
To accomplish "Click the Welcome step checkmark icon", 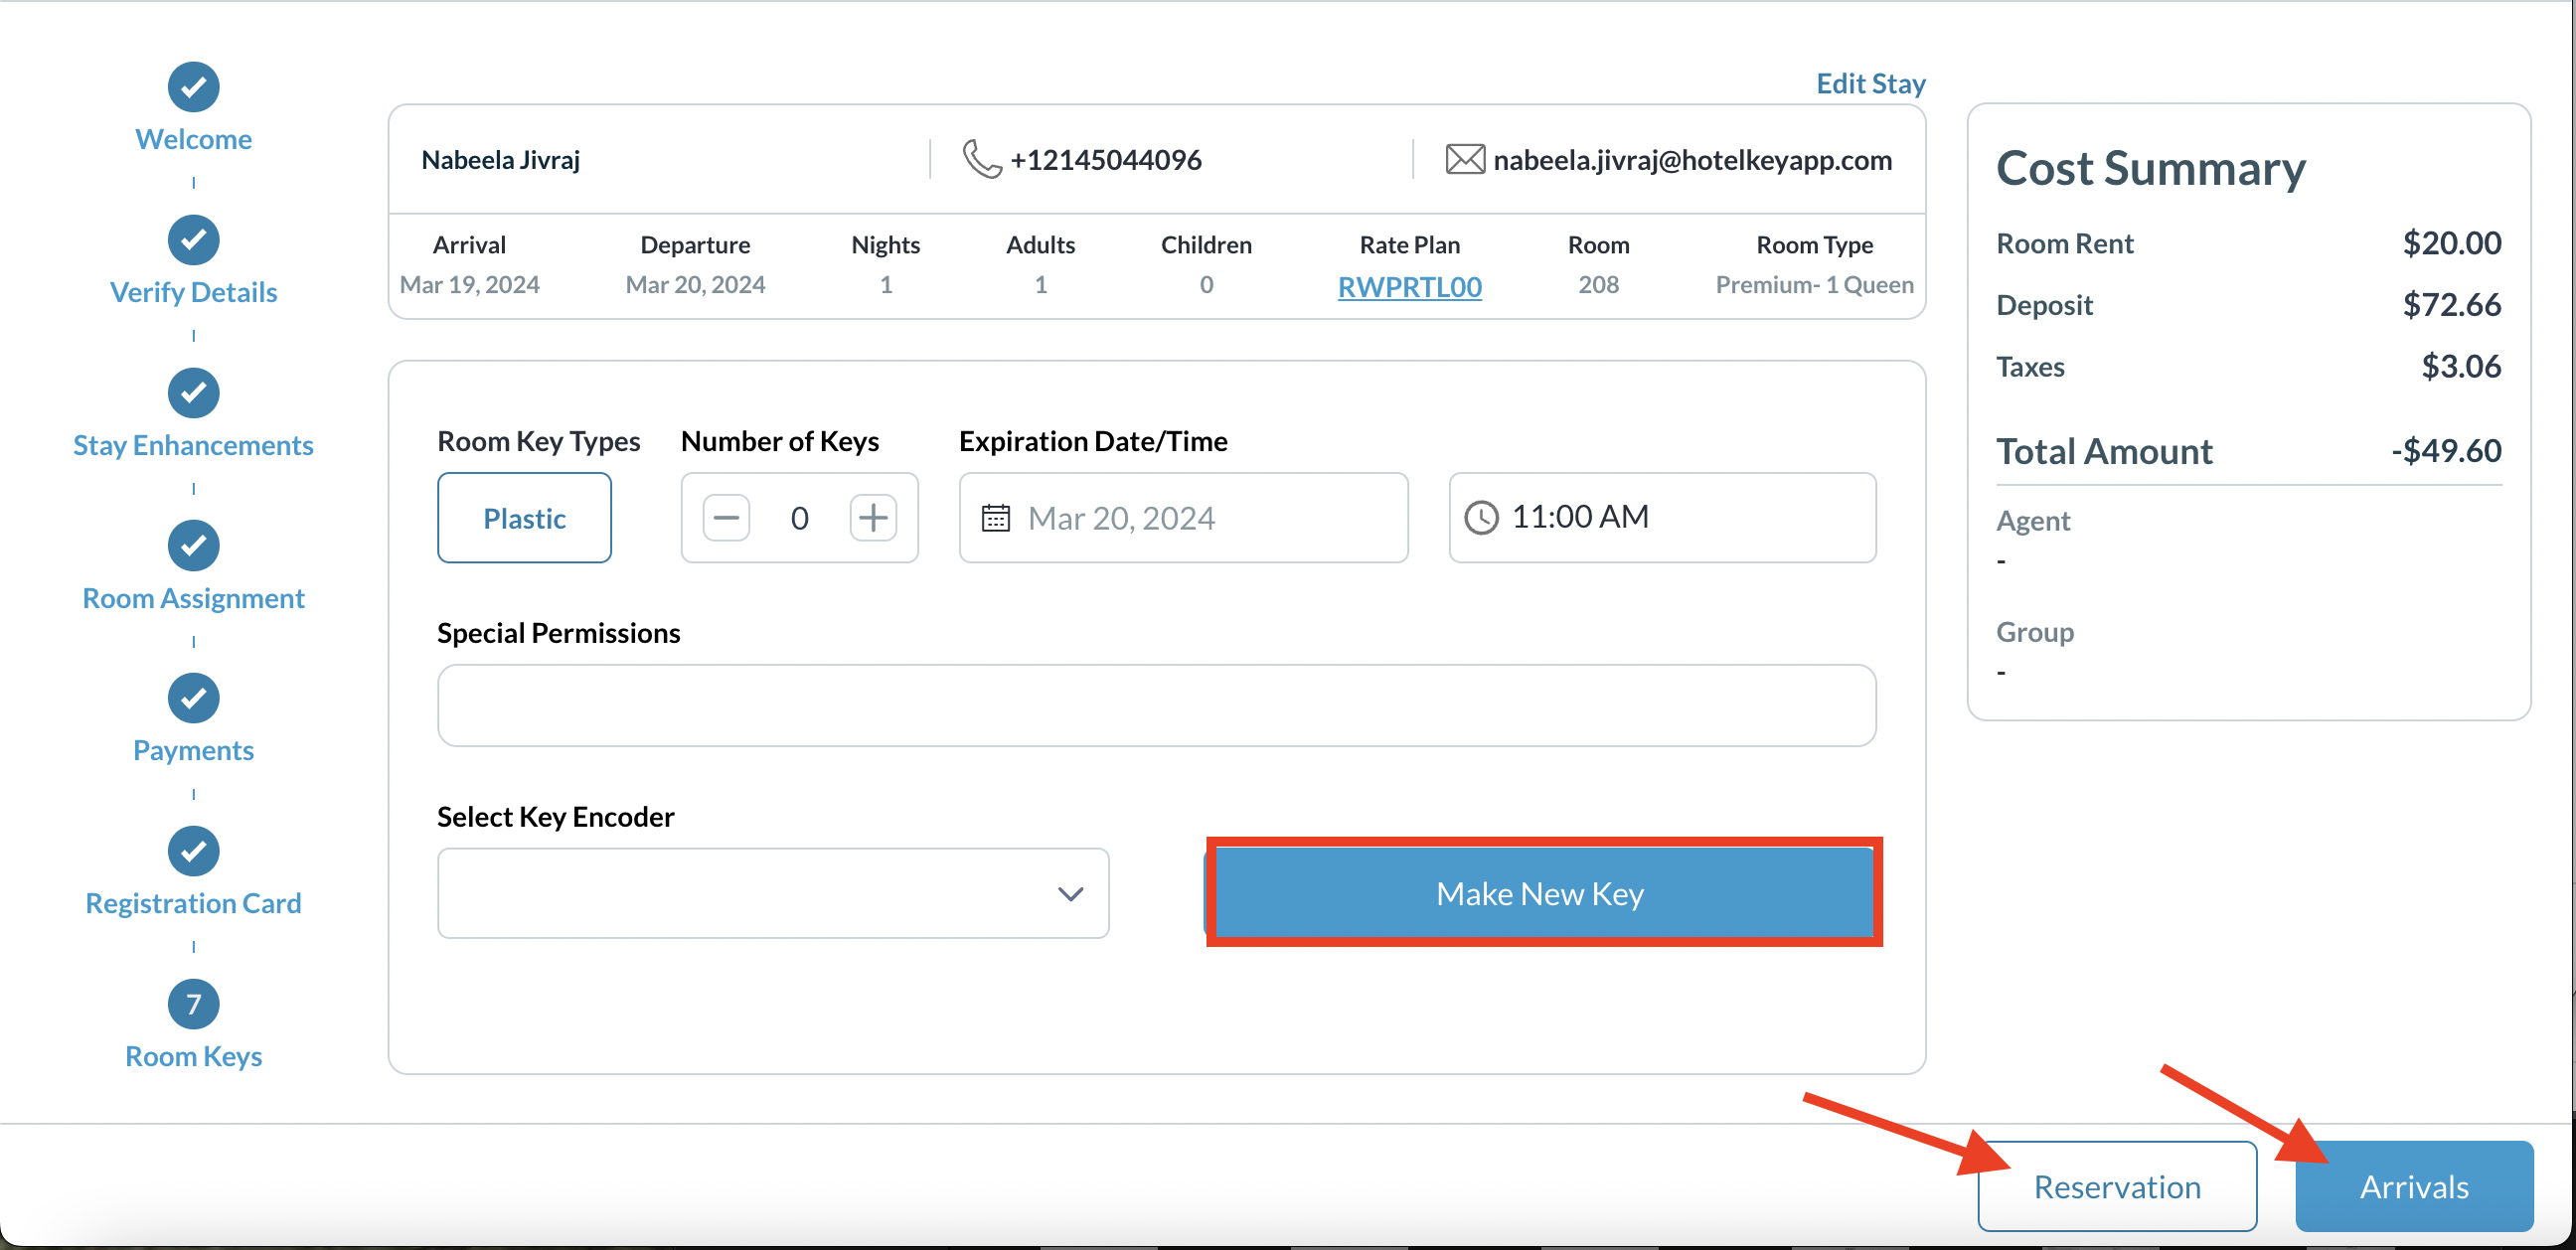I will (193, 87).
